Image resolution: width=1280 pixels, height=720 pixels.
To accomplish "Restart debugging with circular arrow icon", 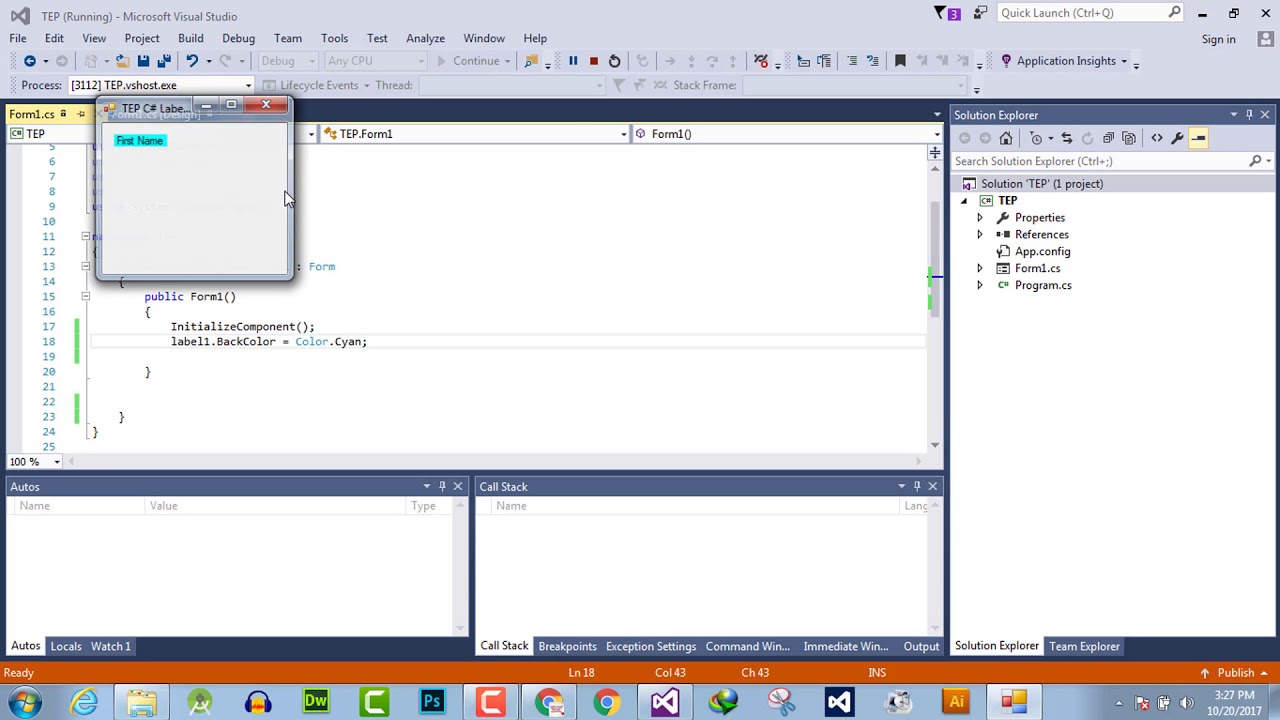I will (614, 61).
